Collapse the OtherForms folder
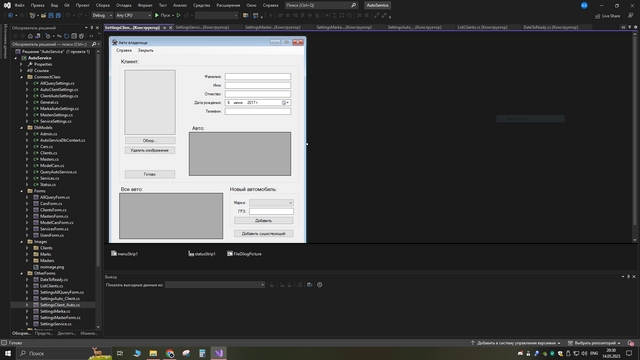 coord(22,273)
